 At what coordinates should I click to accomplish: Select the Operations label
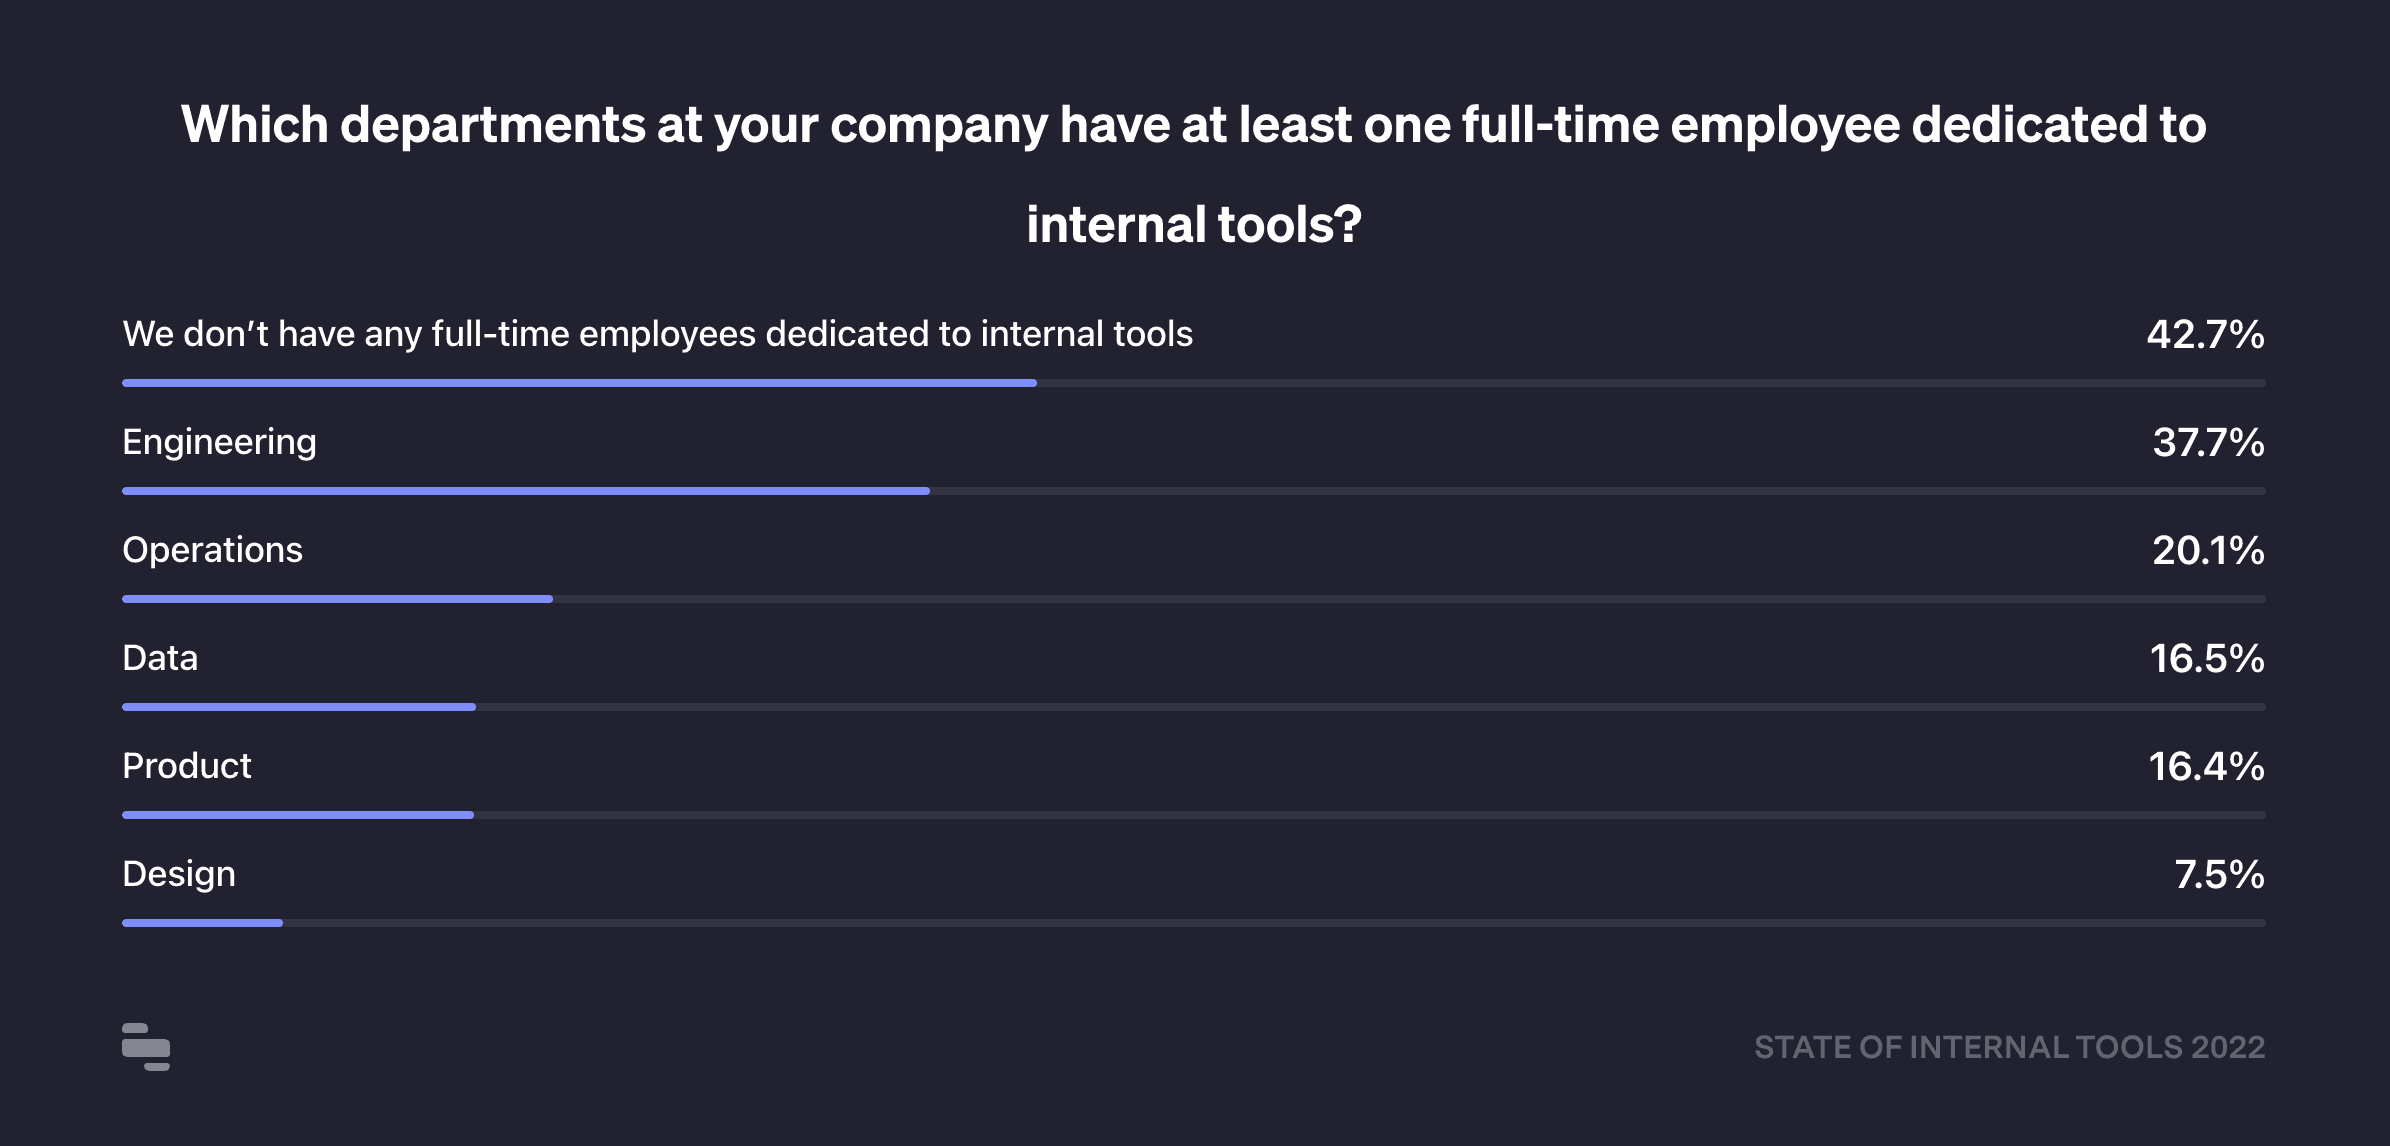(212, 550)
